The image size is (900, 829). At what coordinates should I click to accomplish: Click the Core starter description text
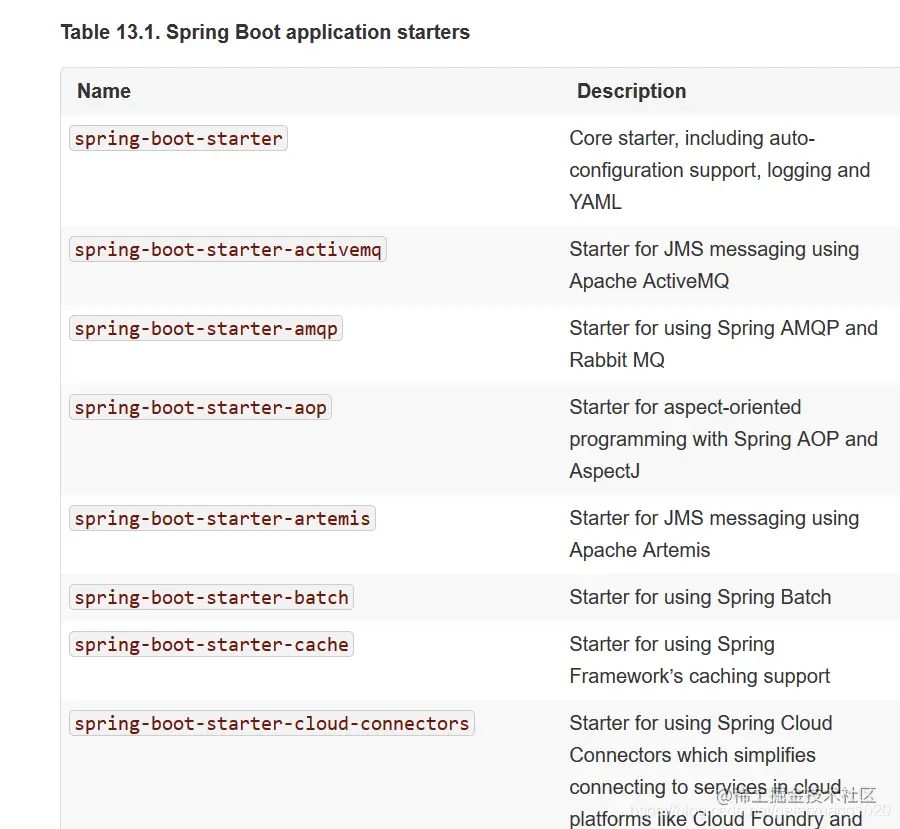719,170
